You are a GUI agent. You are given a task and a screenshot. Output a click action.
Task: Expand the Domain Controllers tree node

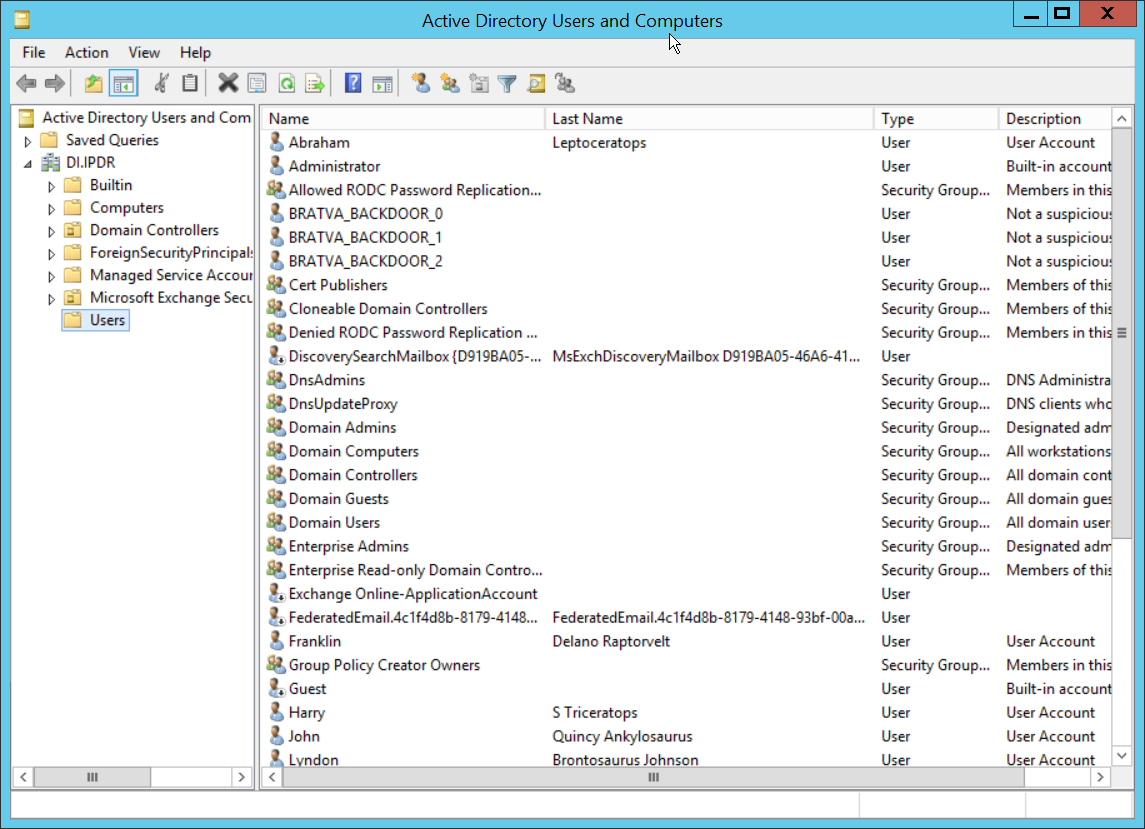click(51, 232)
